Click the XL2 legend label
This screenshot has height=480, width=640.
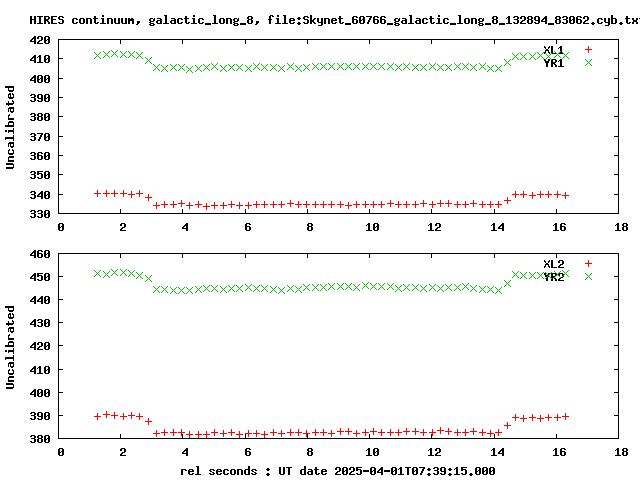553,264
